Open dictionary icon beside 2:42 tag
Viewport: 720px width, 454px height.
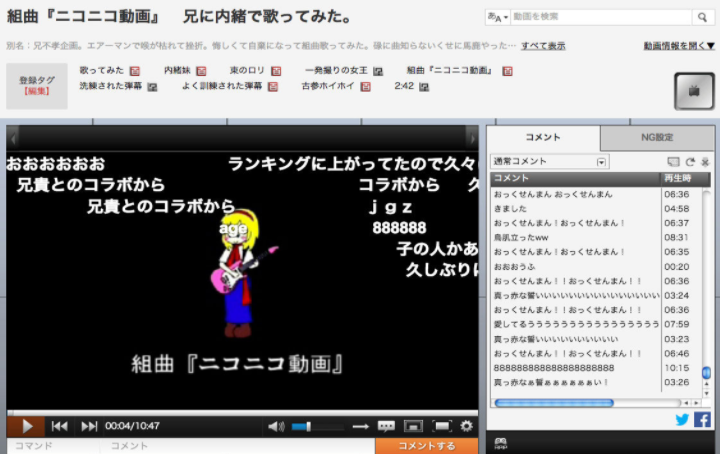(424, 86)
